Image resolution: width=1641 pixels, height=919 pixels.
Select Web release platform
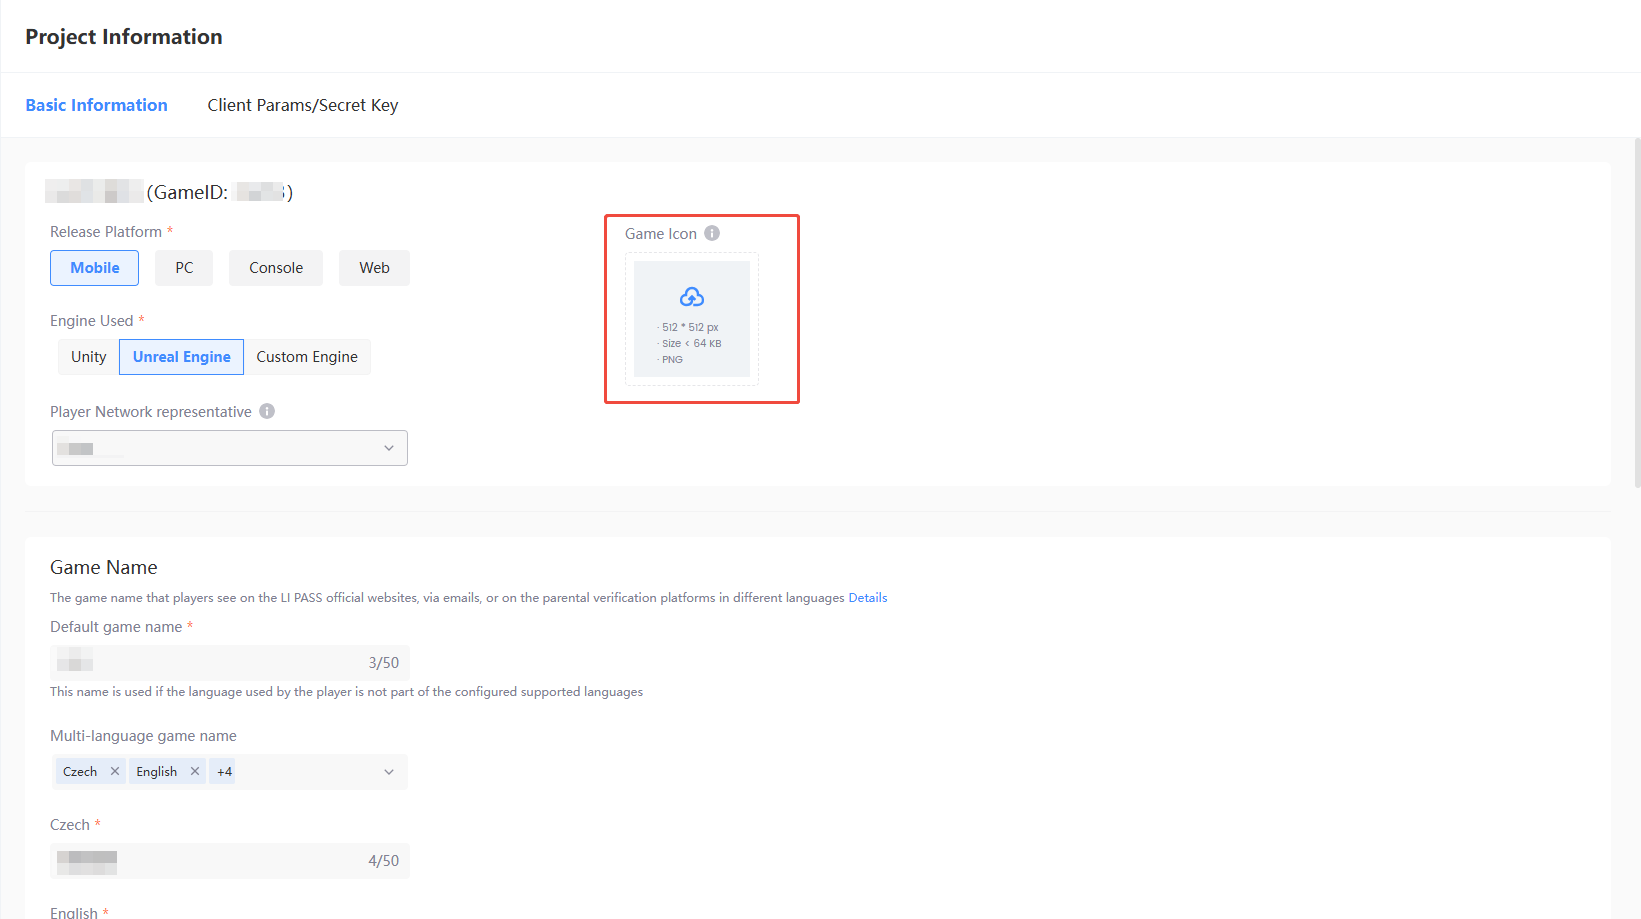[x=374, y=268]
